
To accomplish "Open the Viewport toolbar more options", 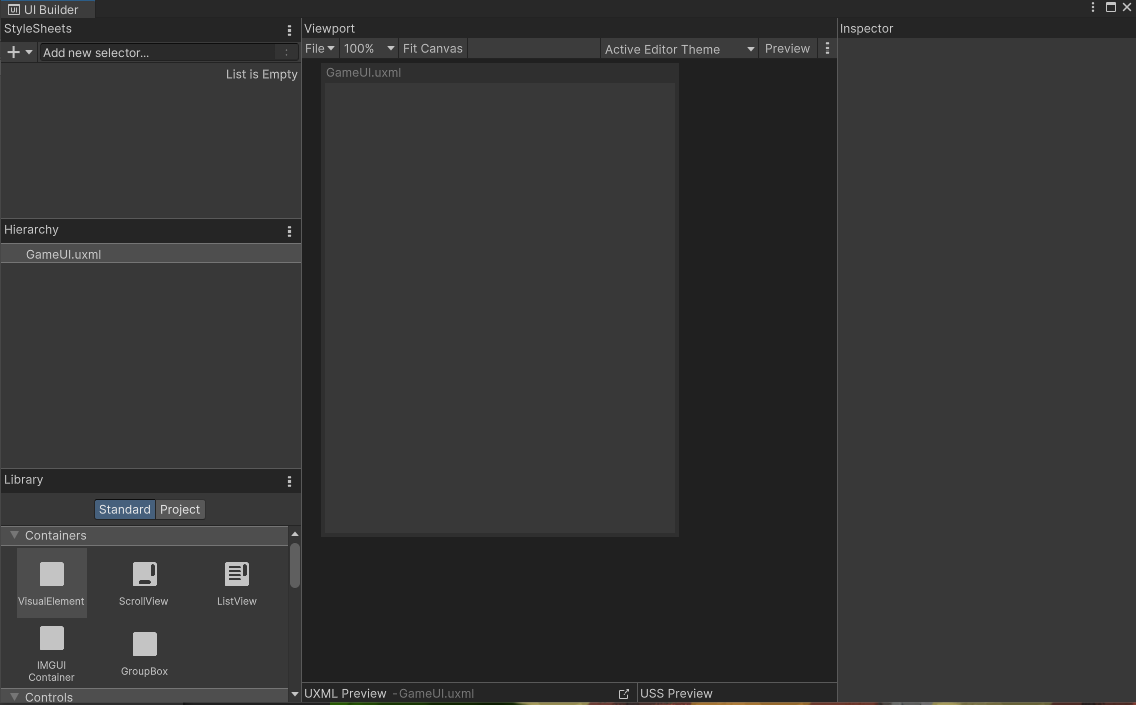I will point(827,48).
